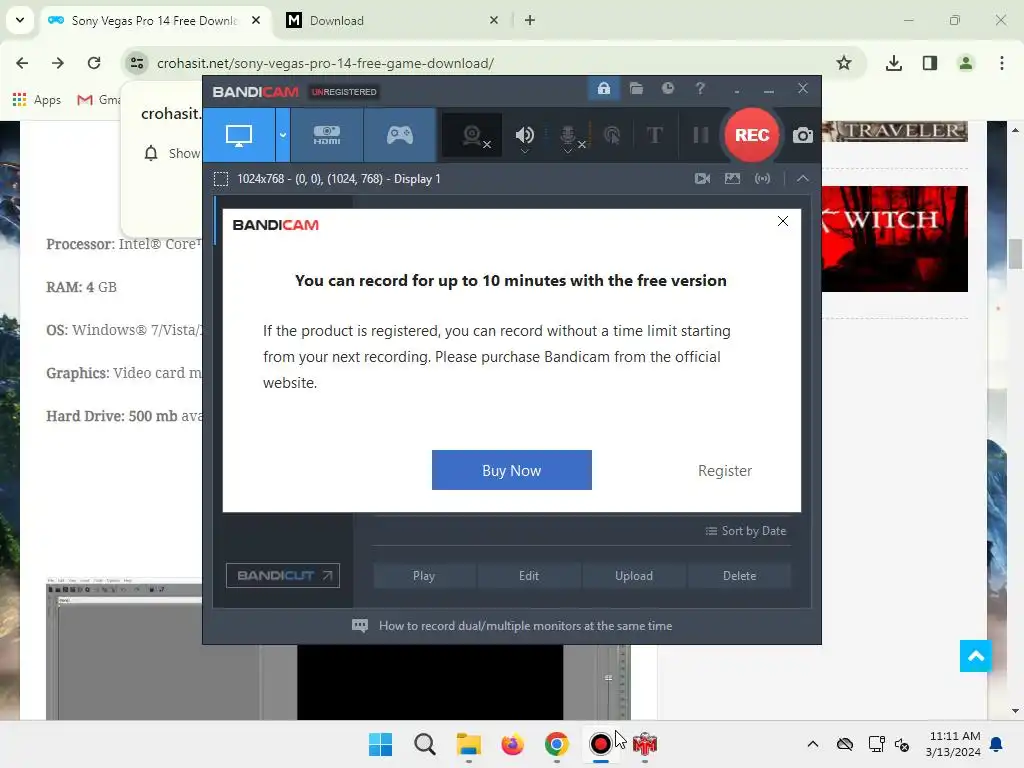The height and width of the screenshot is (768, 1024).
Task: Open the video list icon
Action: coord(703,178)
